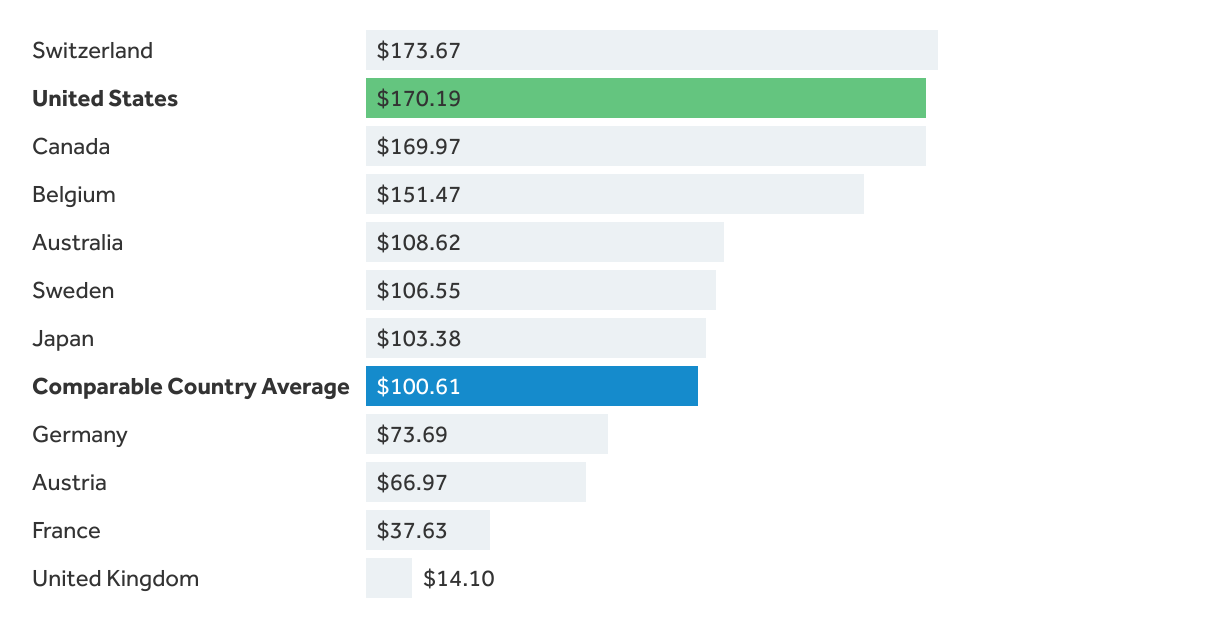Click the Canada bar showing $169.97
1220x628 pixels.
(x=645, y=146)
